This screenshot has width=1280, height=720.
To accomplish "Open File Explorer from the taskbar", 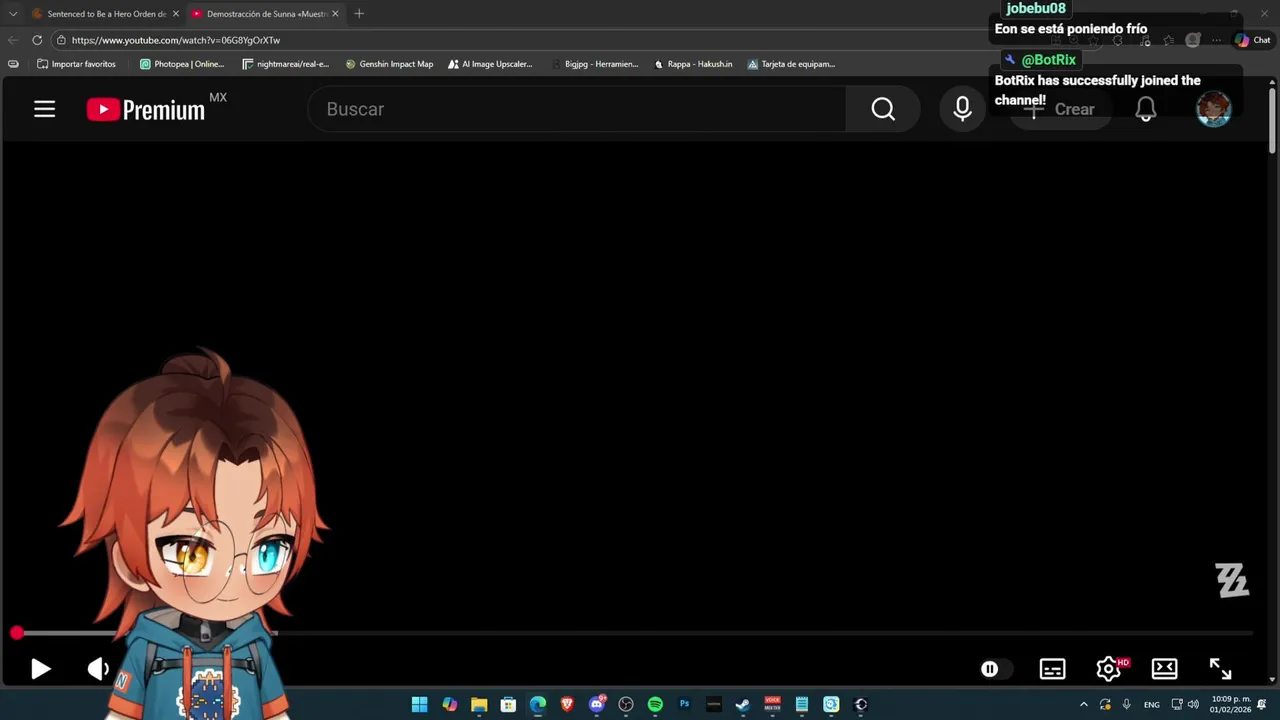I will pyautogui.click(x=479, y=704).
